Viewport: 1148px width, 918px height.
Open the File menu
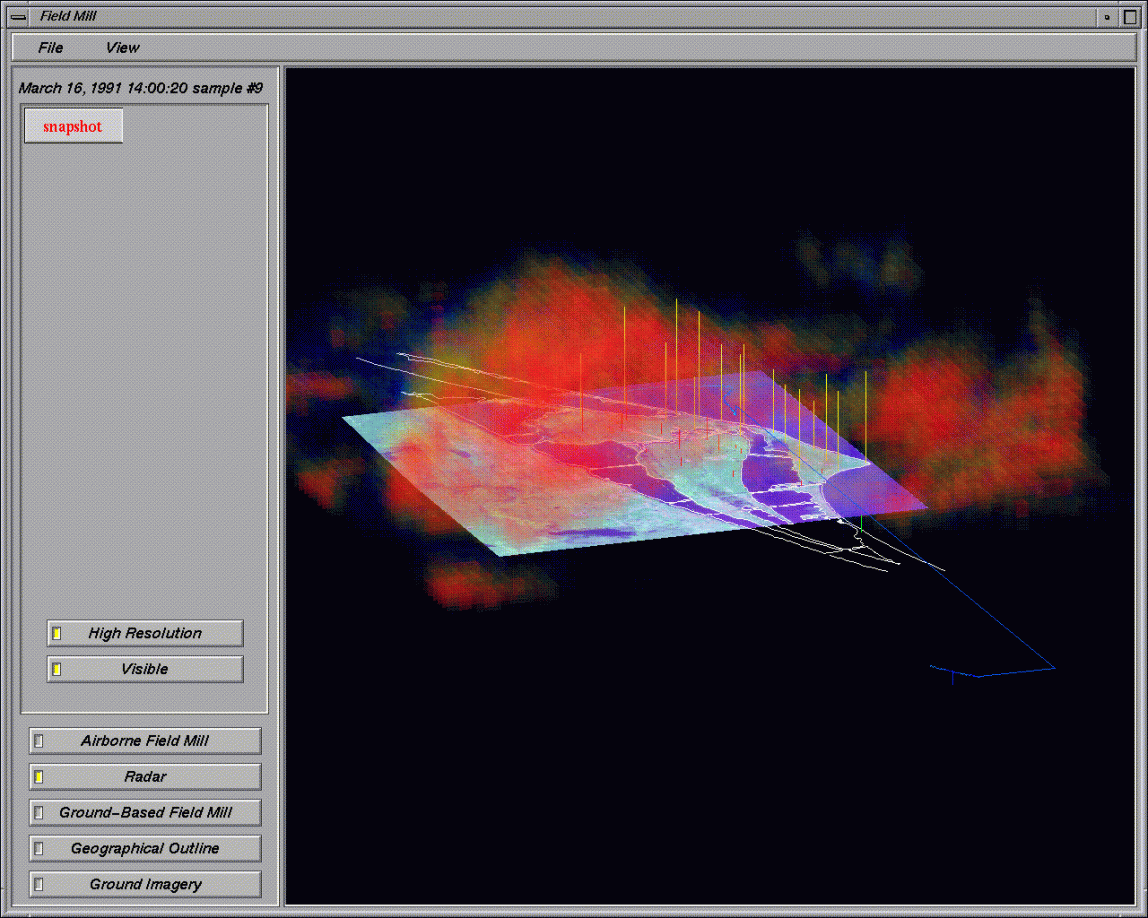pos(50,47)
